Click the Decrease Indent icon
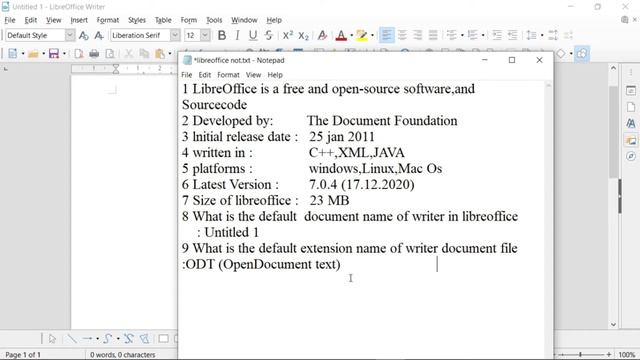This screenshot has height=360, width=640. pyautogui.click(x=512, y=36)
